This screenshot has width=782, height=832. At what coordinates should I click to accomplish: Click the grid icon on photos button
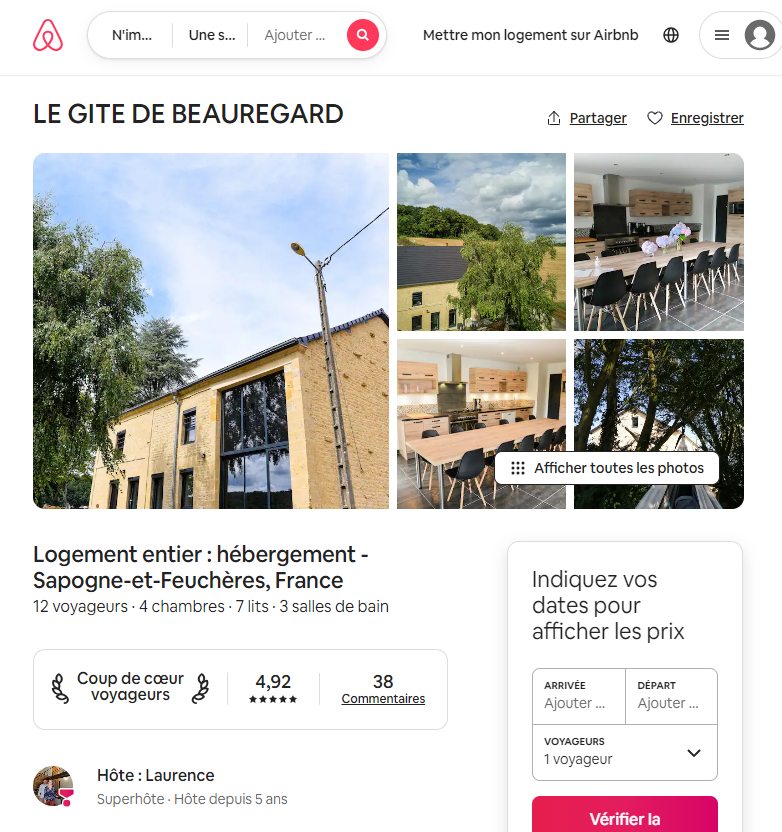pos(518,468)
